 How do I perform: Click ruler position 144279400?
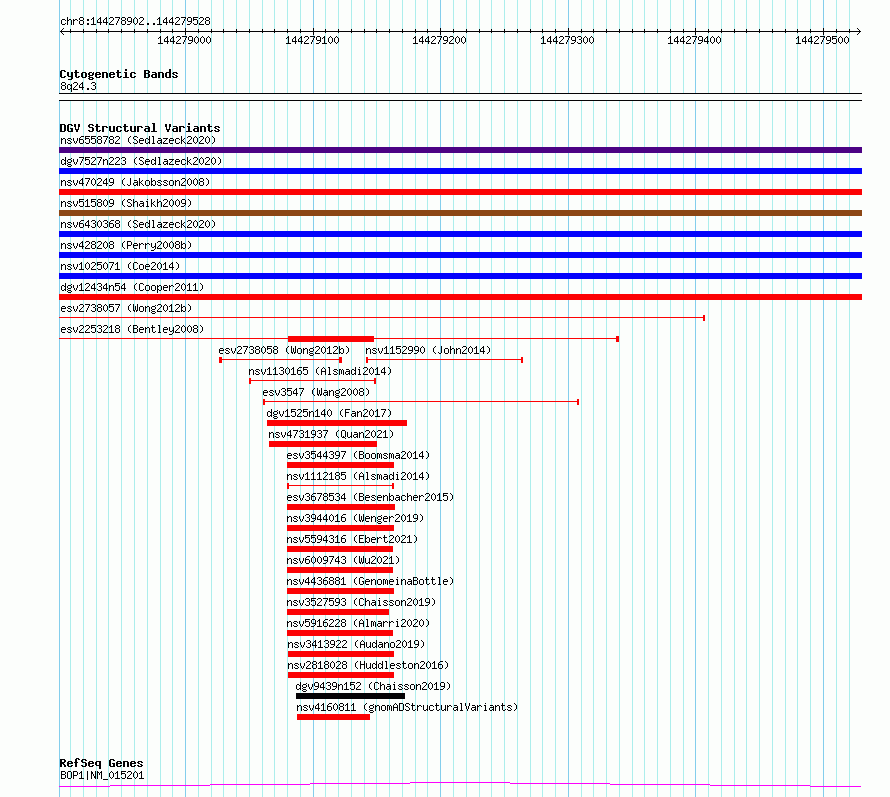(694, 40)
